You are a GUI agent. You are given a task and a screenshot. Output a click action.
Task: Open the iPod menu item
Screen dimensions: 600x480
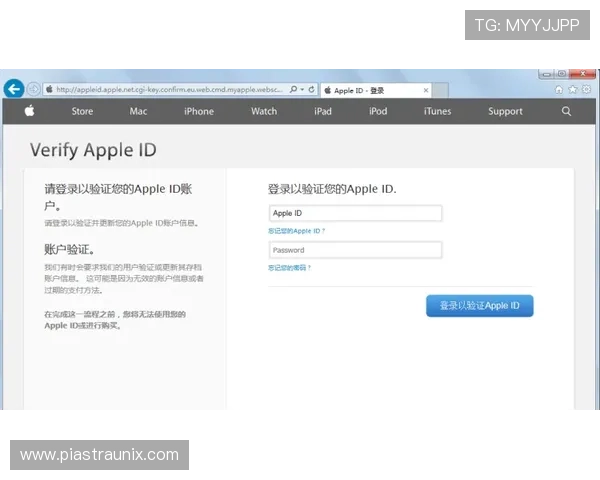(378, 111)
